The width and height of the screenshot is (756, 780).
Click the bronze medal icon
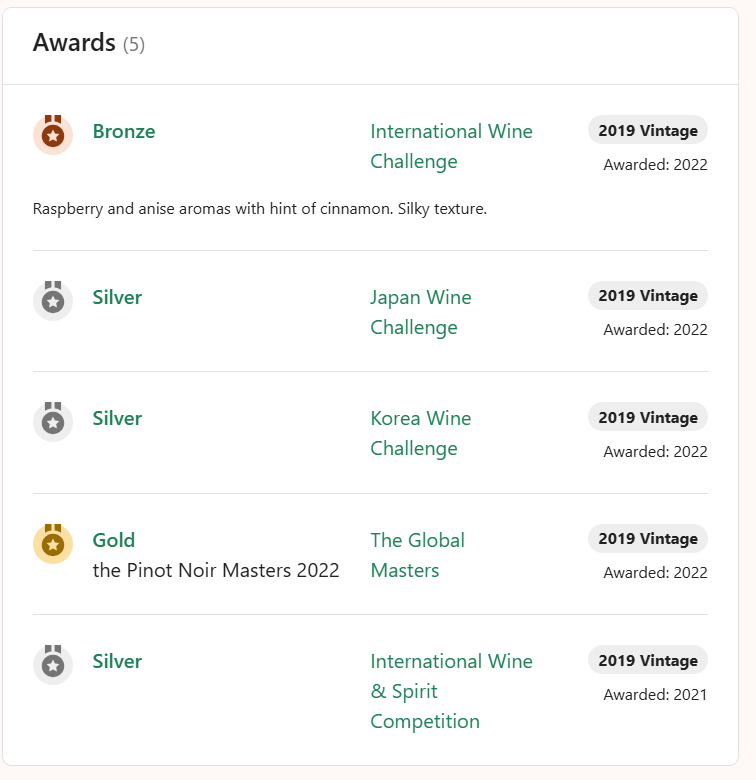(x=53, y=134)
